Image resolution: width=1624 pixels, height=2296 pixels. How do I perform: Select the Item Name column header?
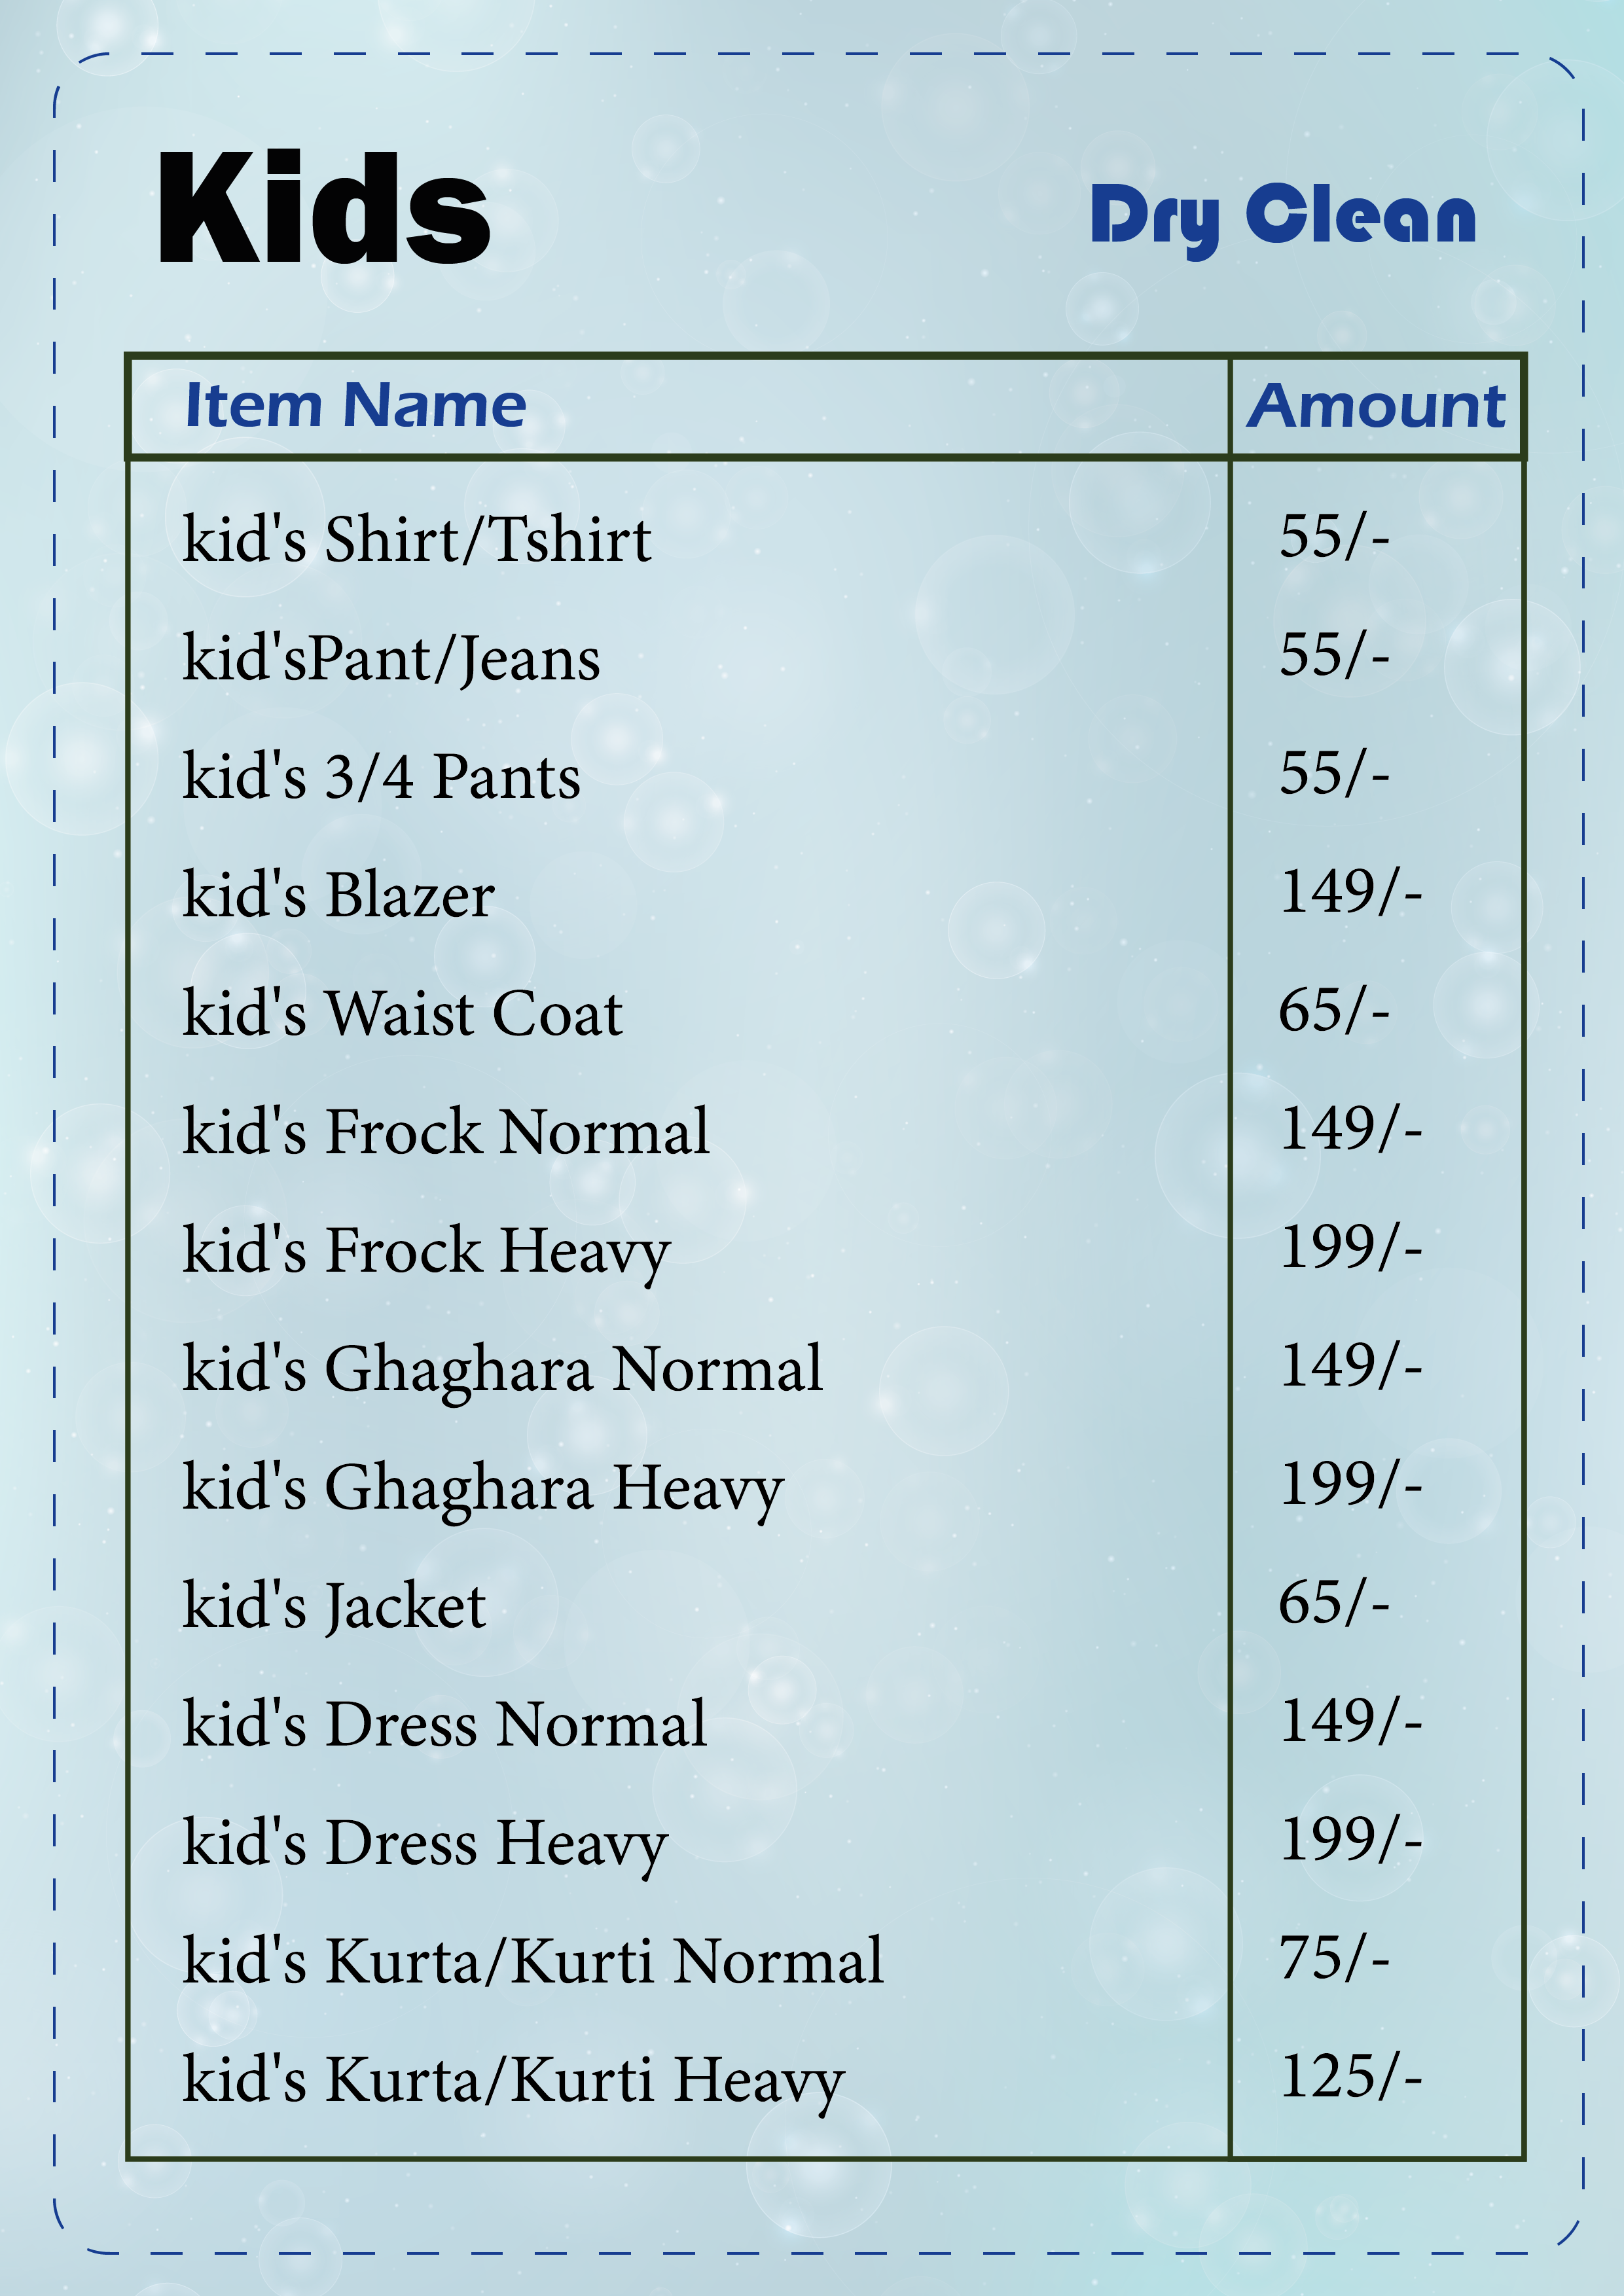356,405
